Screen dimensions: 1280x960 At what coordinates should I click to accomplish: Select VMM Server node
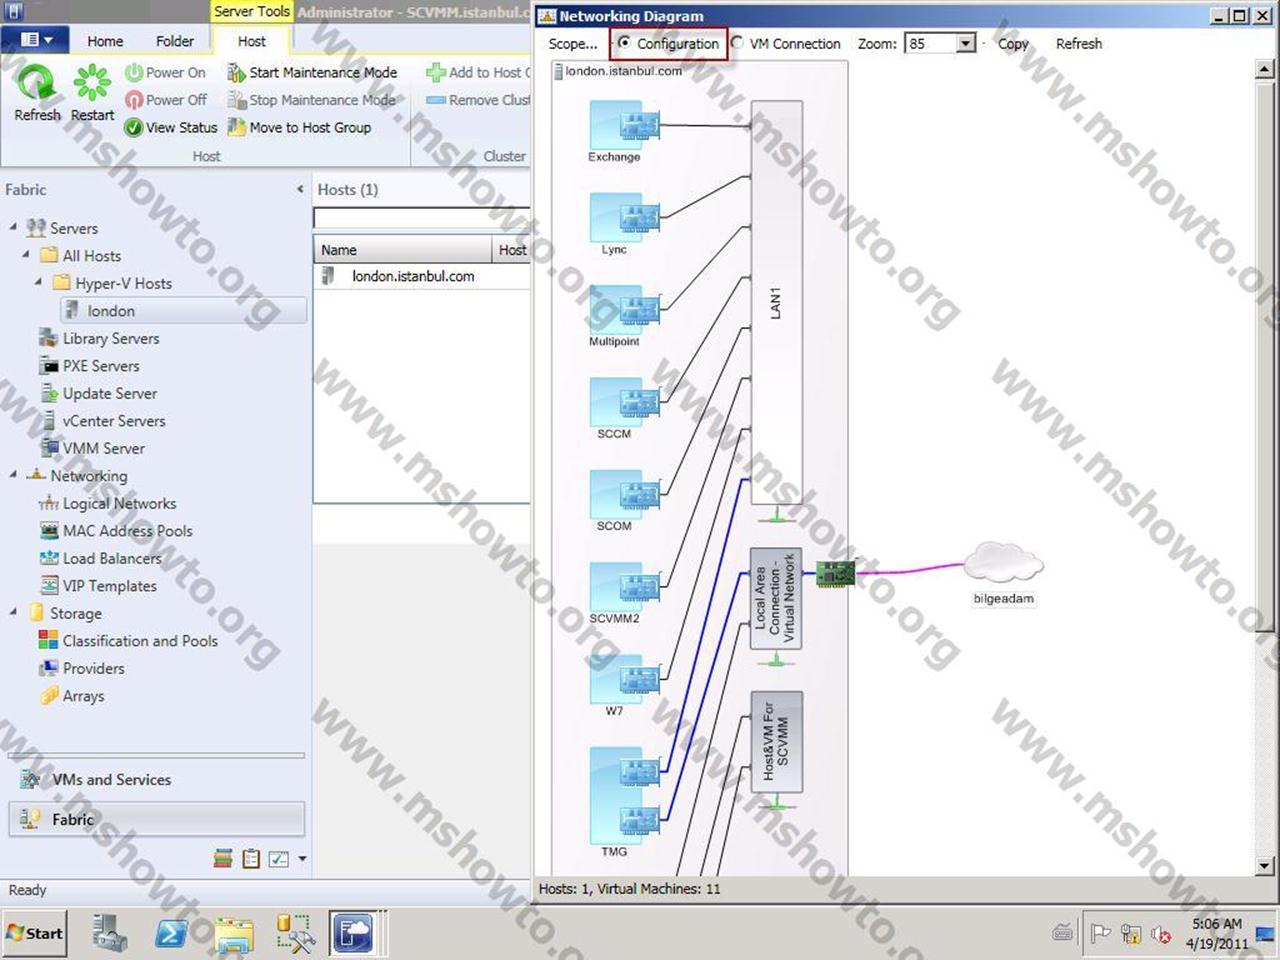[x=93, y=448]
